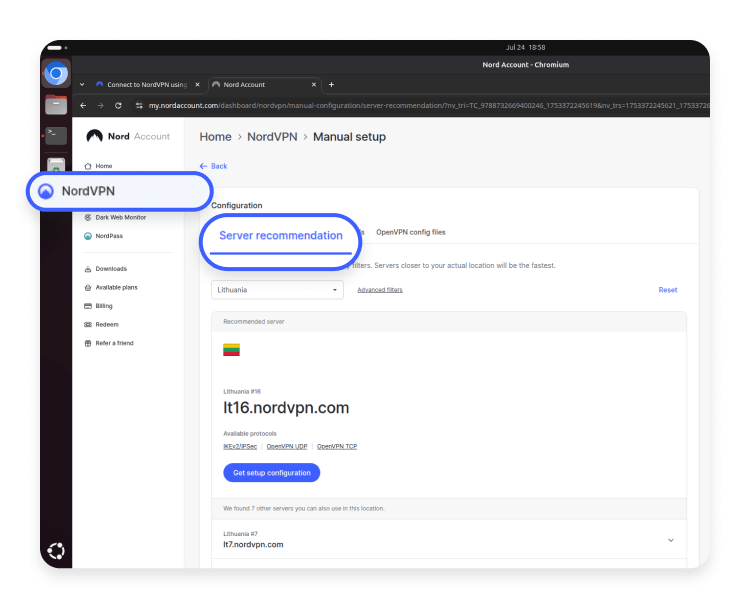Reset the server filters
The image size is (750, 609).
(x=668, y=290)
